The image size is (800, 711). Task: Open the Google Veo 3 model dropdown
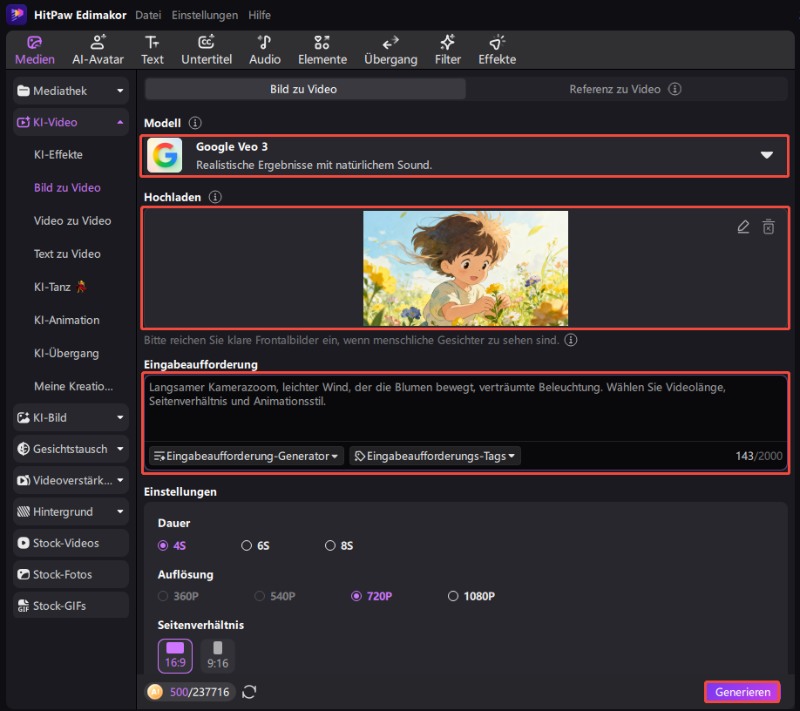766,155
